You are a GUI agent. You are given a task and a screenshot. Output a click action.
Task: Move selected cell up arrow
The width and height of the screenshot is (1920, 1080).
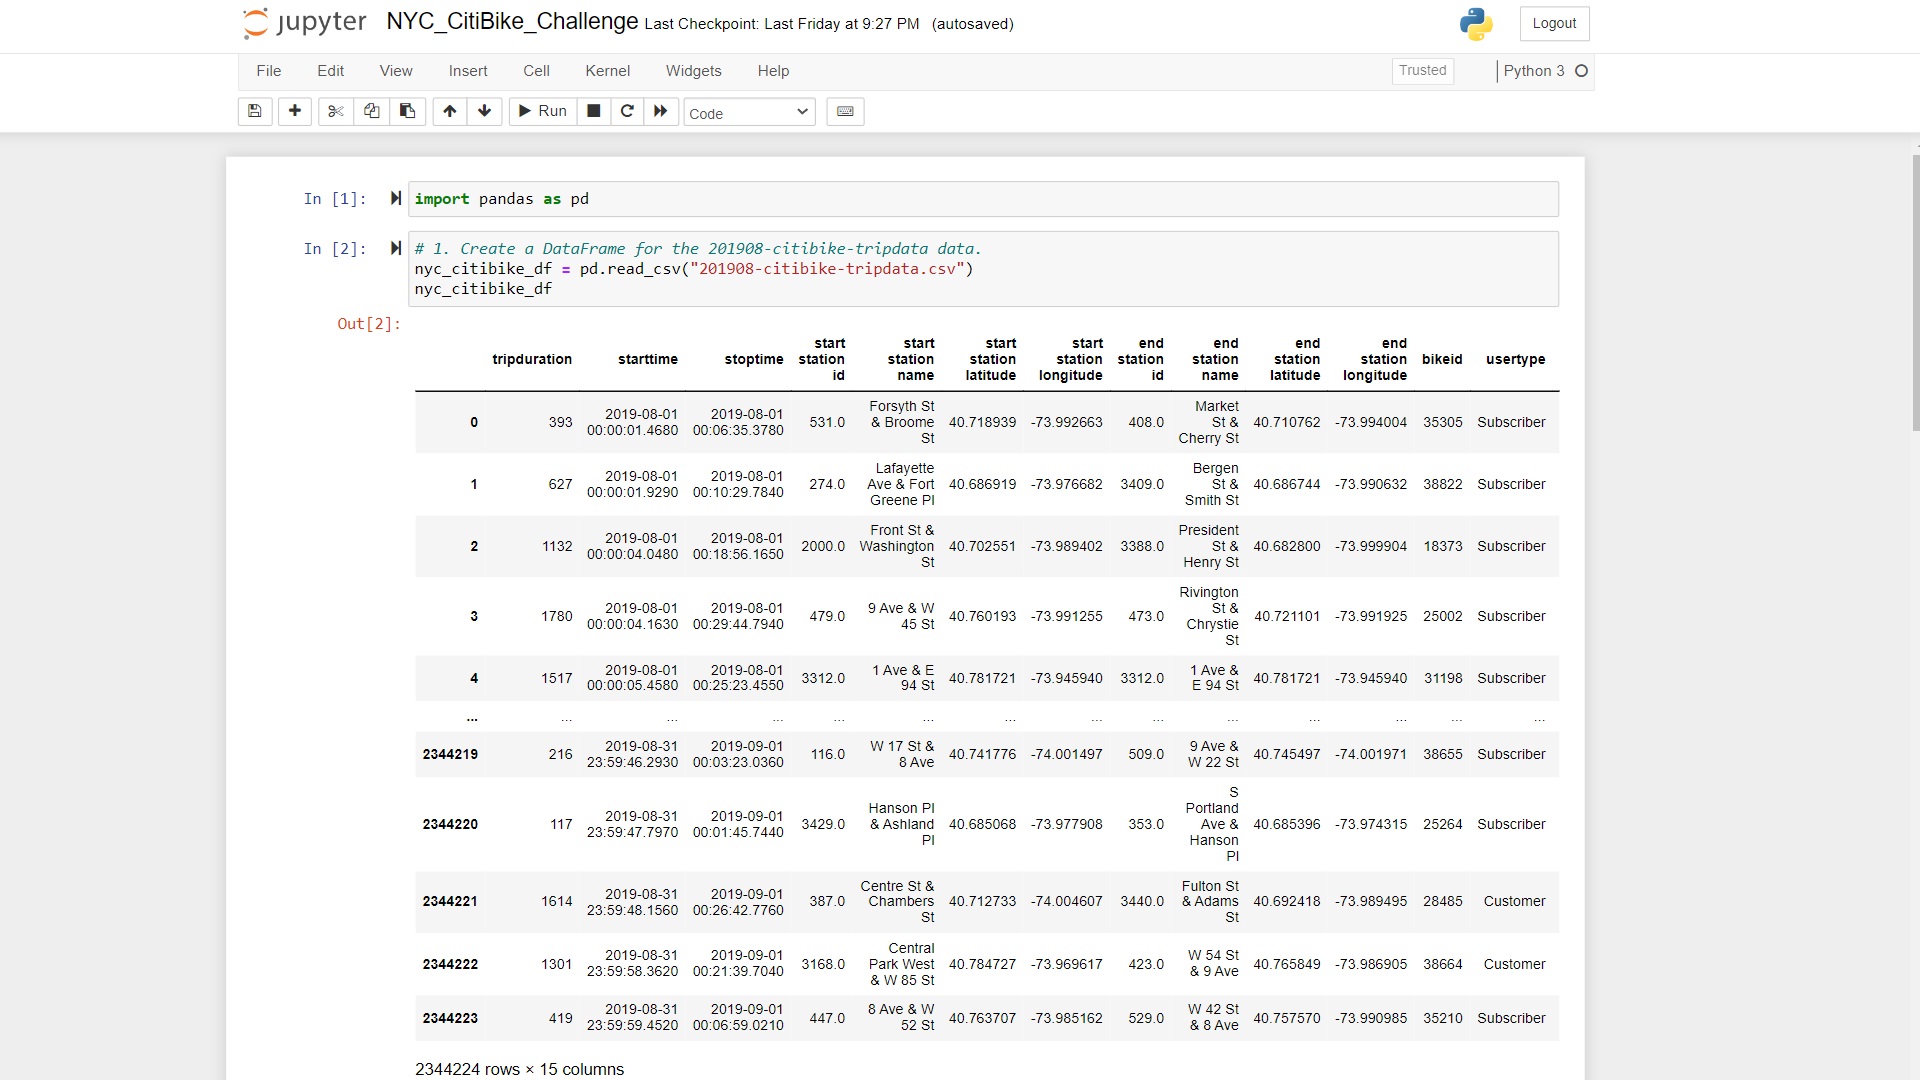pyautogui.click(x=450, y=111)
